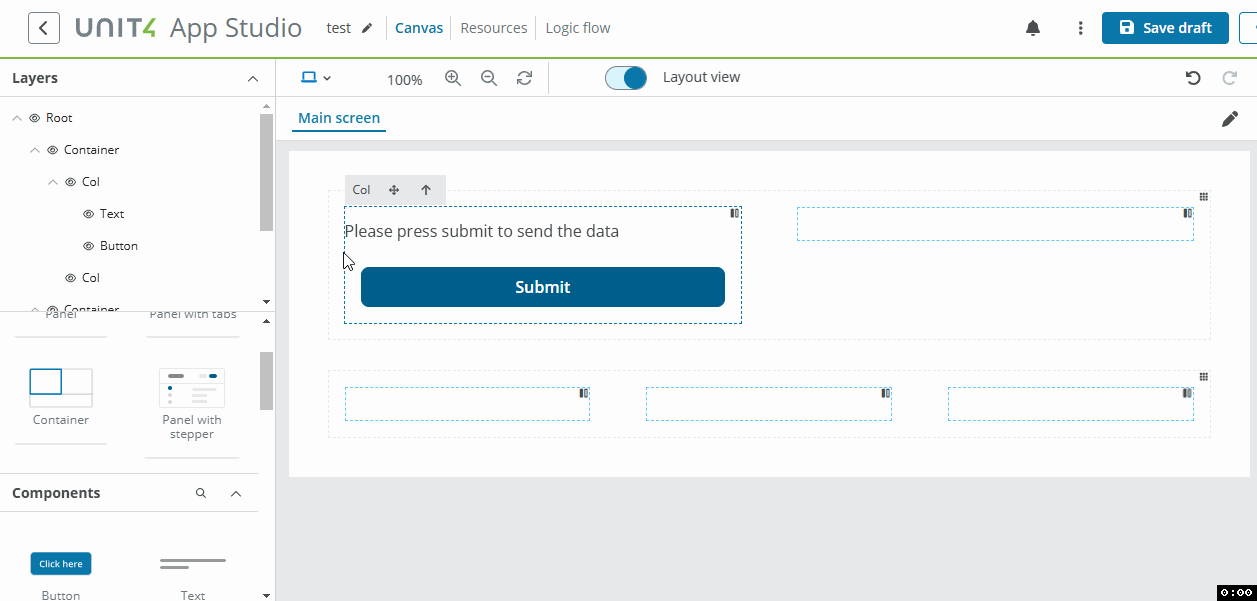The width and height of the screenshot is (1257, 601).
Task: Collapse the Container tree node
Action: pyautogui.click(x=35, y=149)
